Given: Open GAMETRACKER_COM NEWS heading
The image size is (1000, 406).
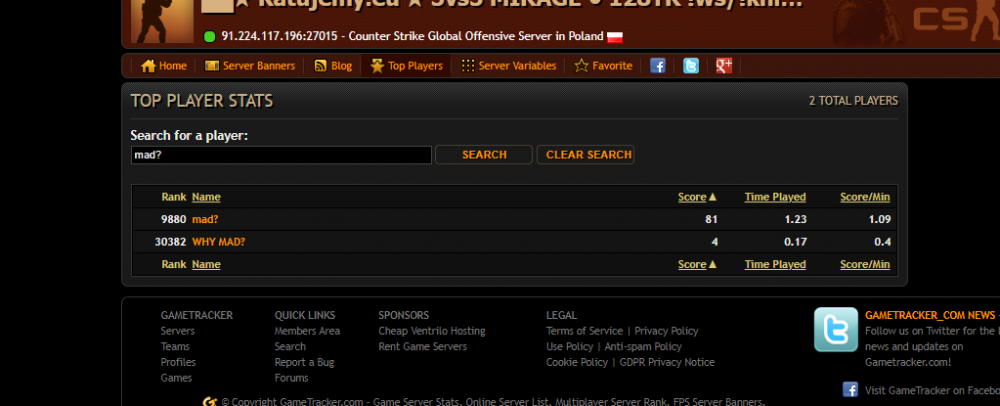Looking at the screenshot, I should pos(930,315).
